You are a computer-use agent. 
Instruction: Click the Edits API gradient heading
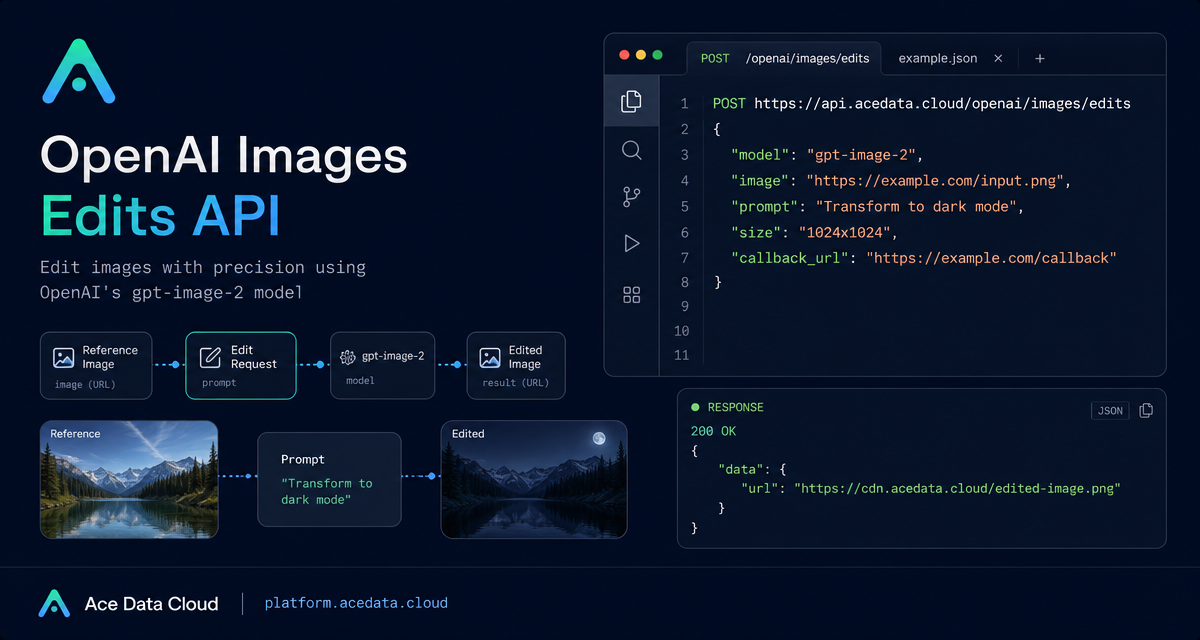pyautogui.click(x=160, y=216)
